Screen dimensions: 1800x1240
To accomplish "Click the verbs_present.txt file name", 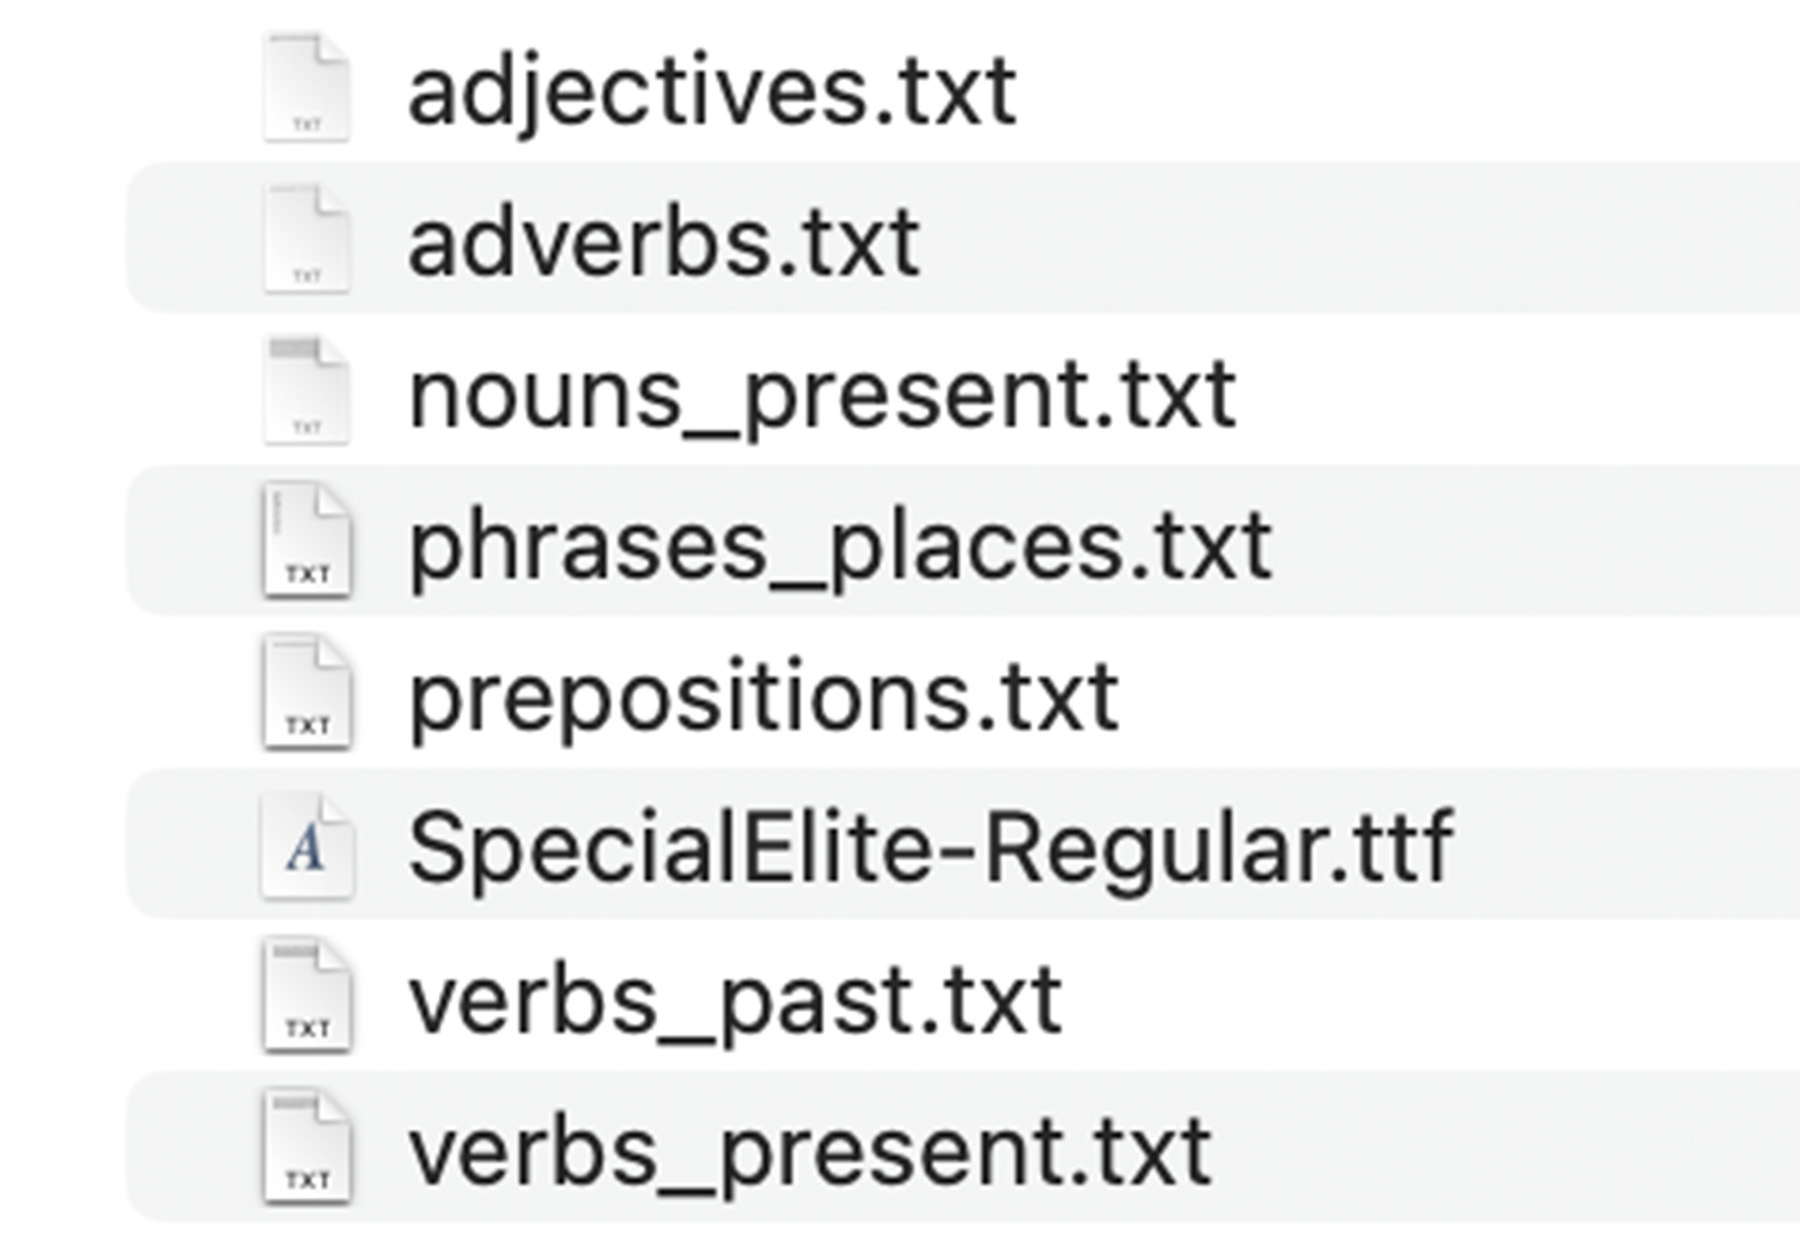I will [810, 1153].
